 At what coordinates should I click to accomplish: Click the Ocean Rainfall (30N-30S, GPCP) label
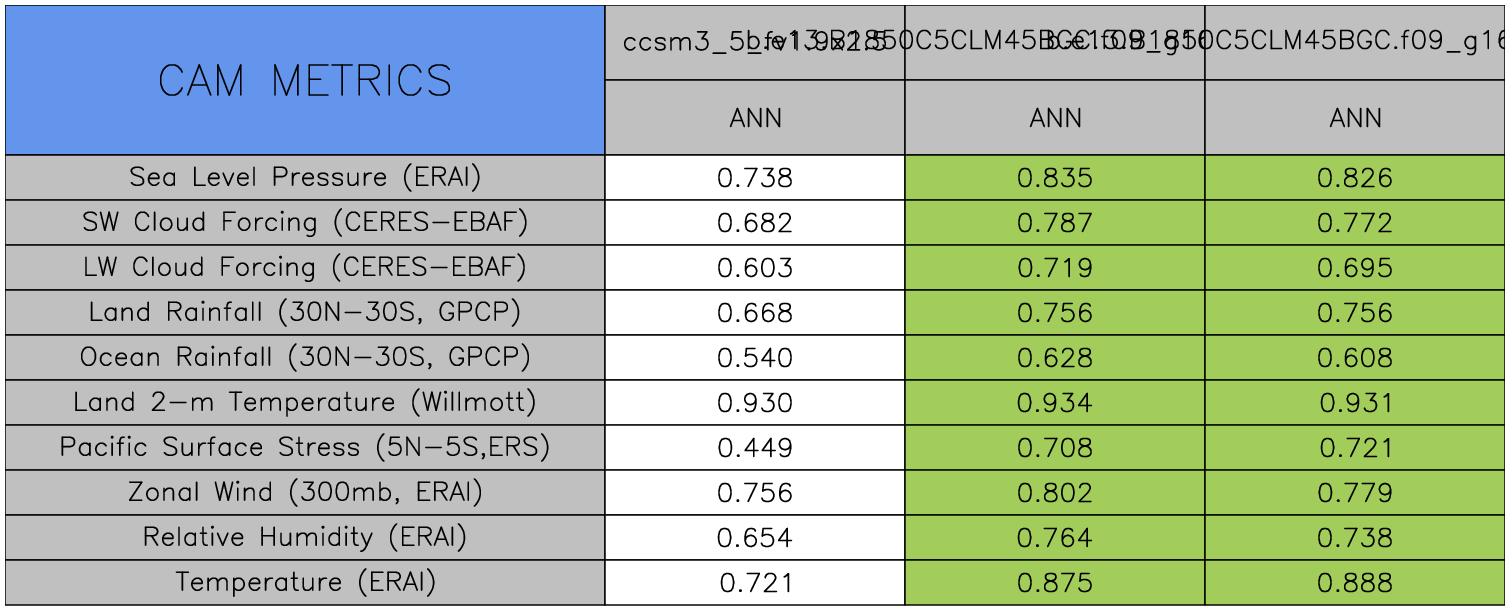click(305, 358)
